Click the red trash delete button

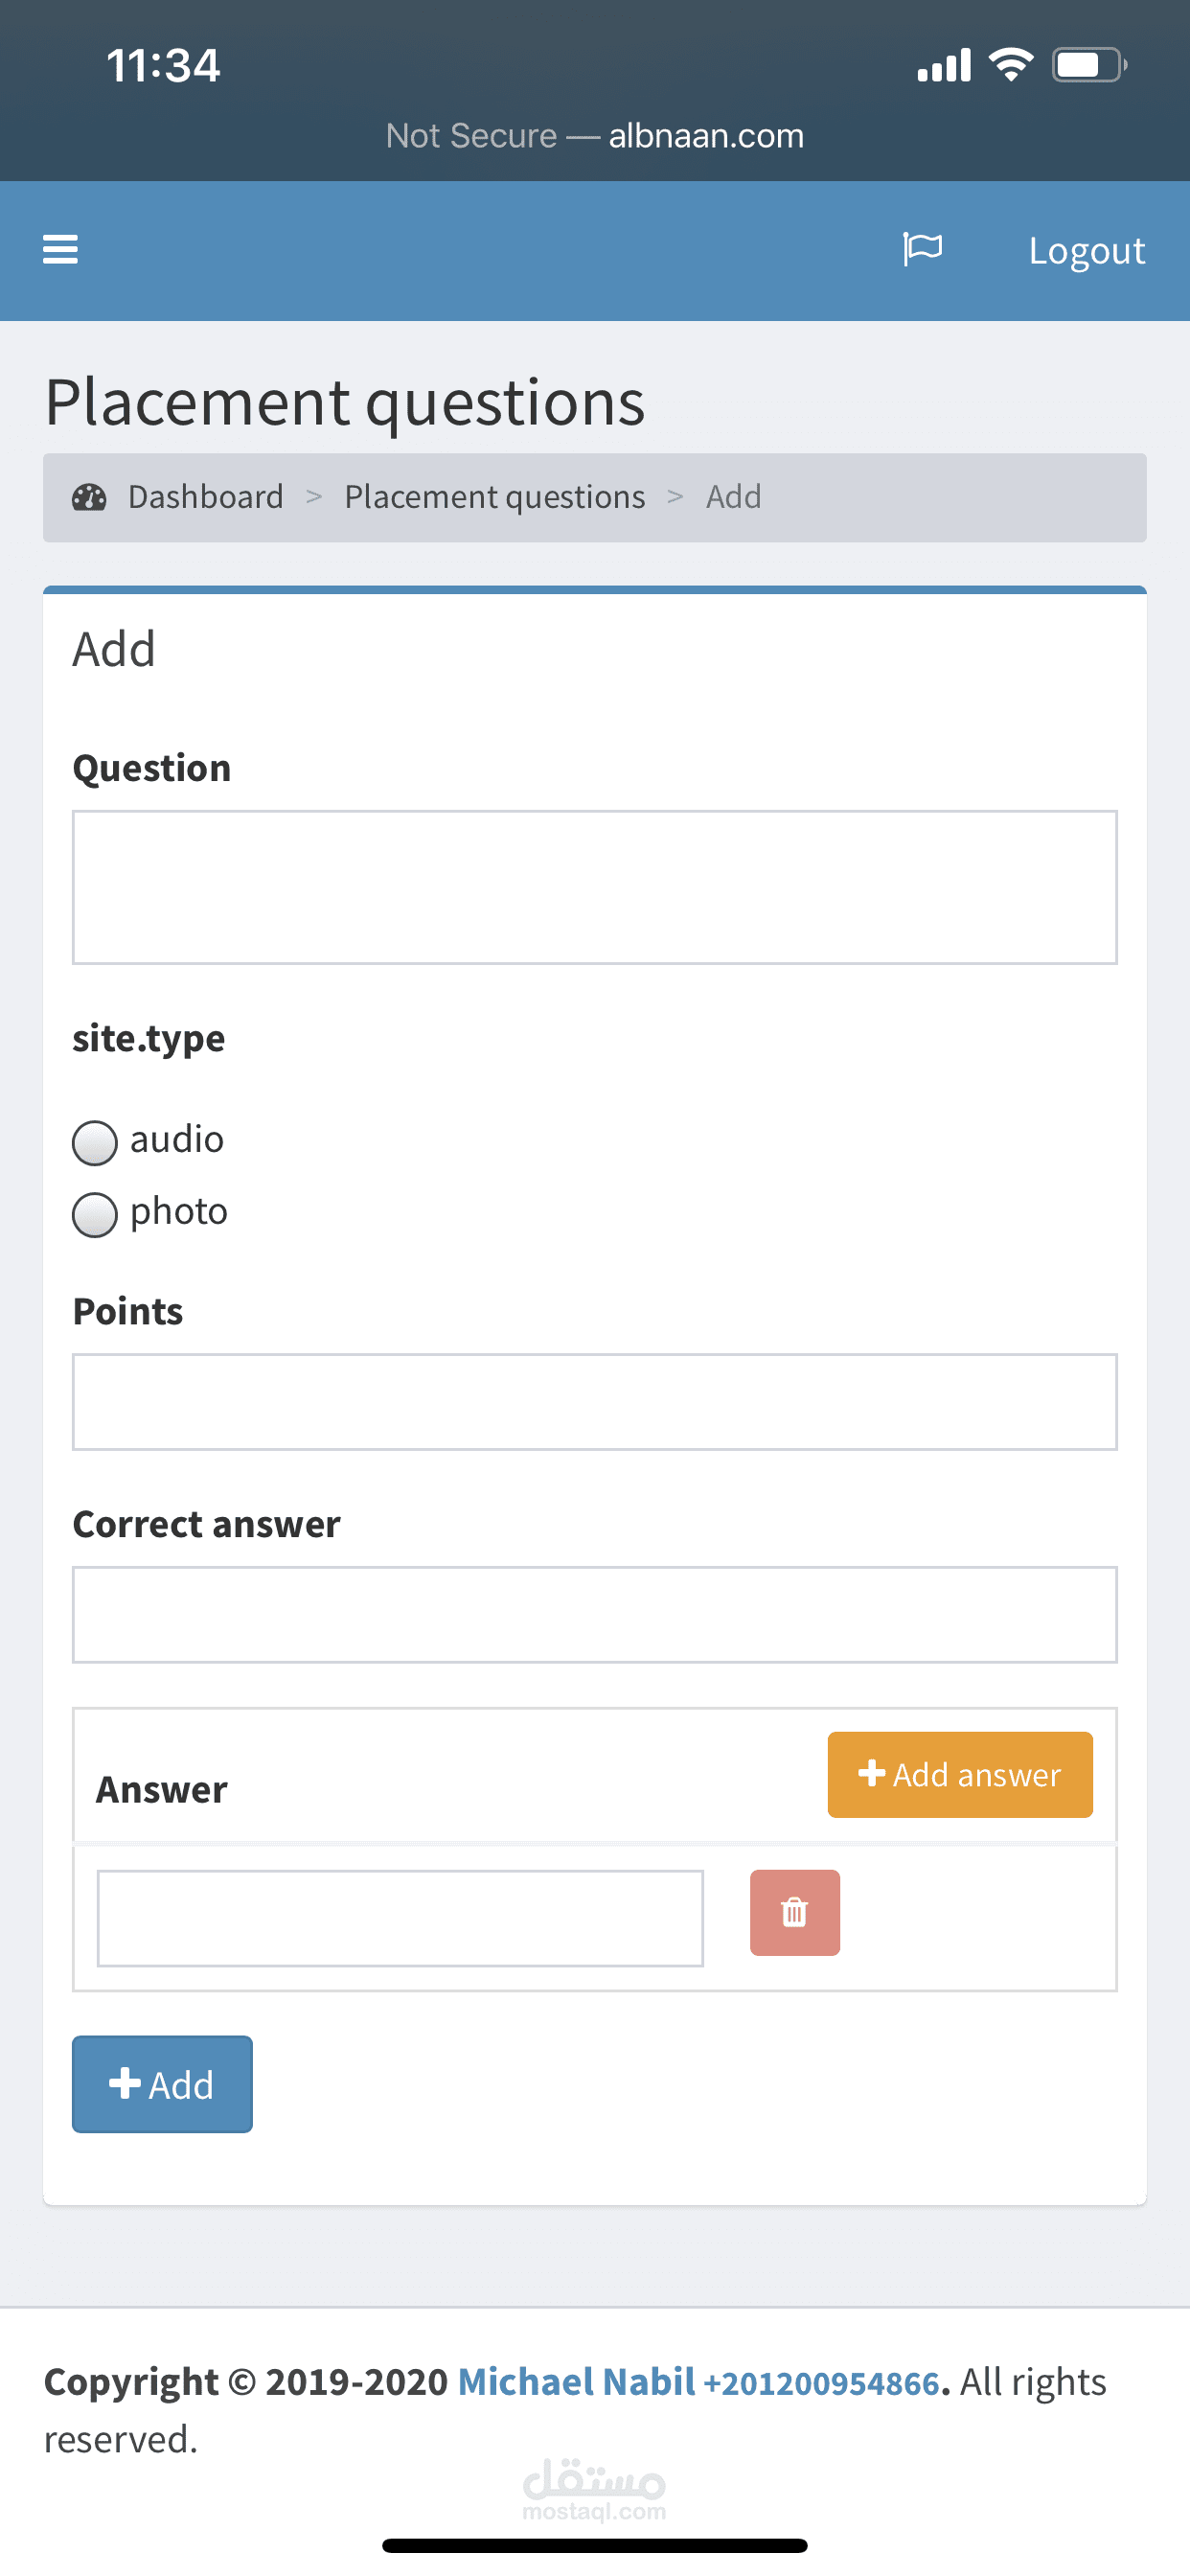(x=794, y=1912)
